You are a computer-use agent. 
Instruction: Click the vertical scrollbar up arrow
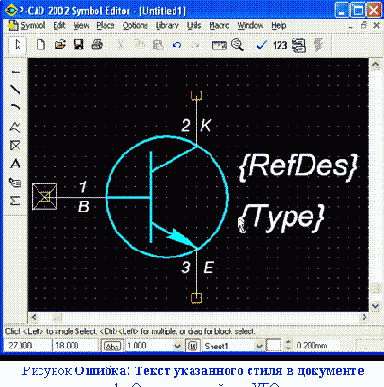375,65
